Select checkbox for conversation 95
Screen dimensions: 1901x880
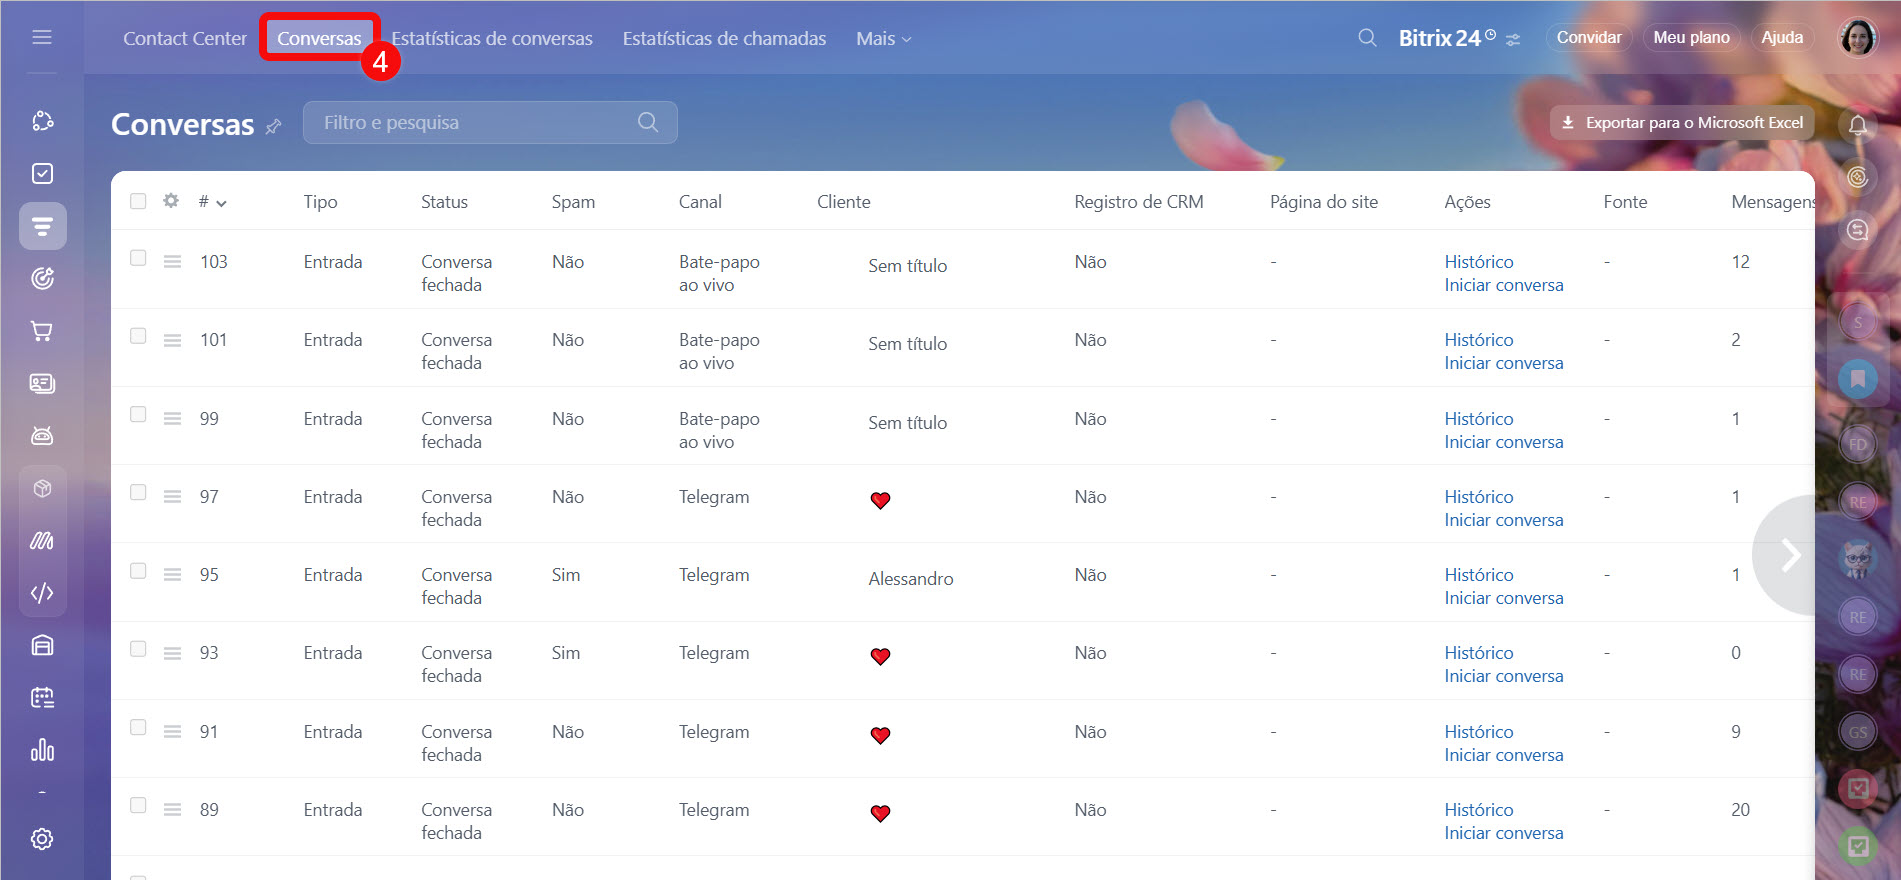click(x=138, y=571)
